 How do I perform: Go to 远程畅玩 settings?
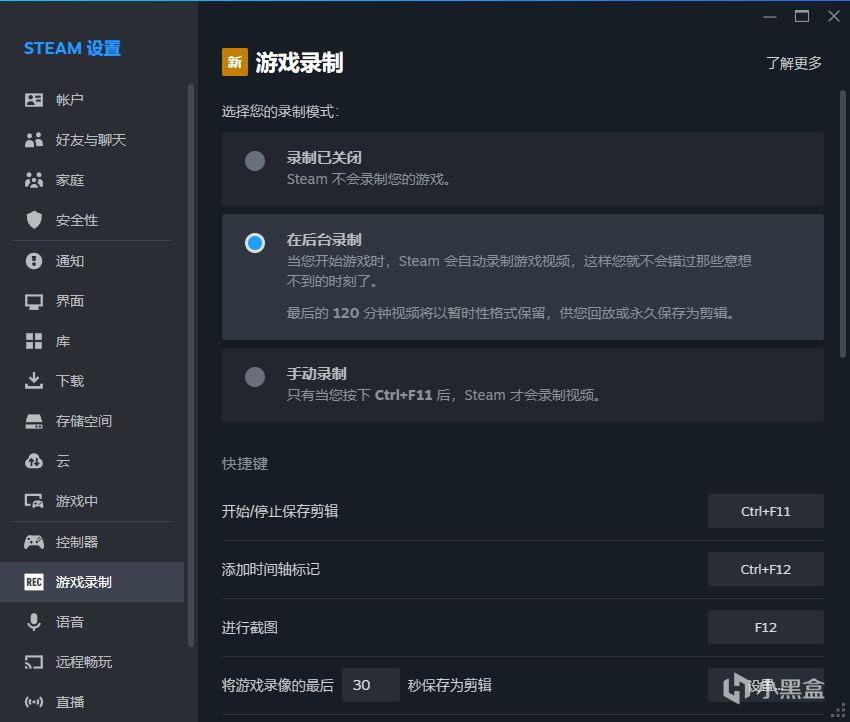92,662
